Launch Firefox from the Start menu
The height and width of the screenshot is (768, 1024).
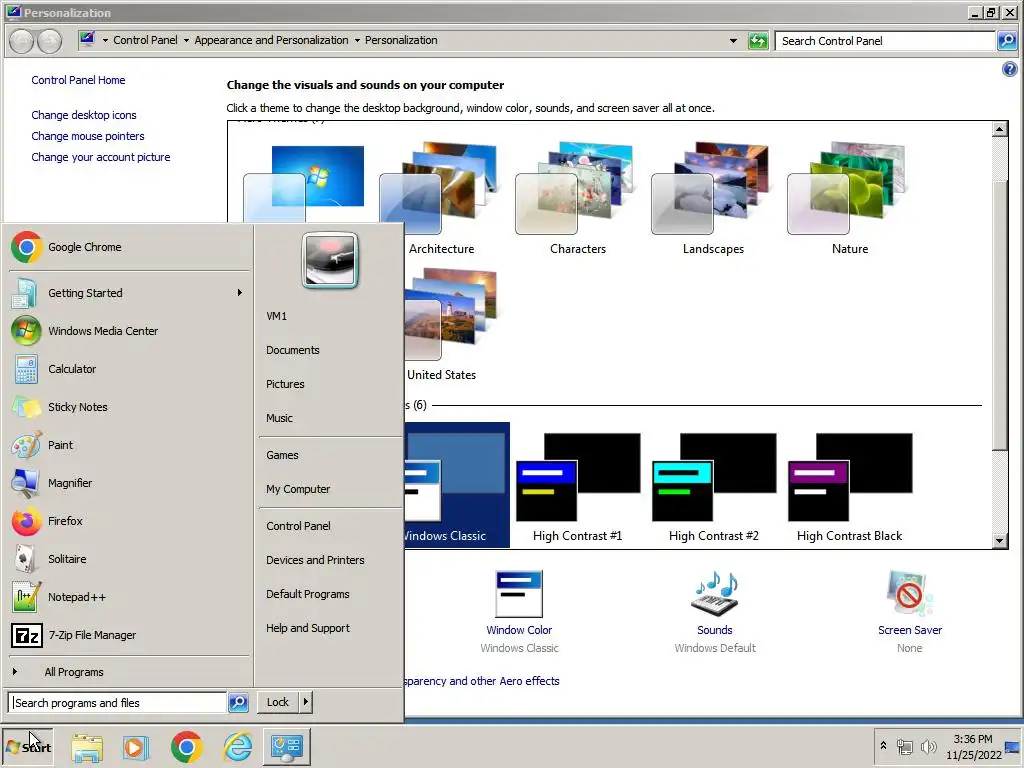click(129, 521)
